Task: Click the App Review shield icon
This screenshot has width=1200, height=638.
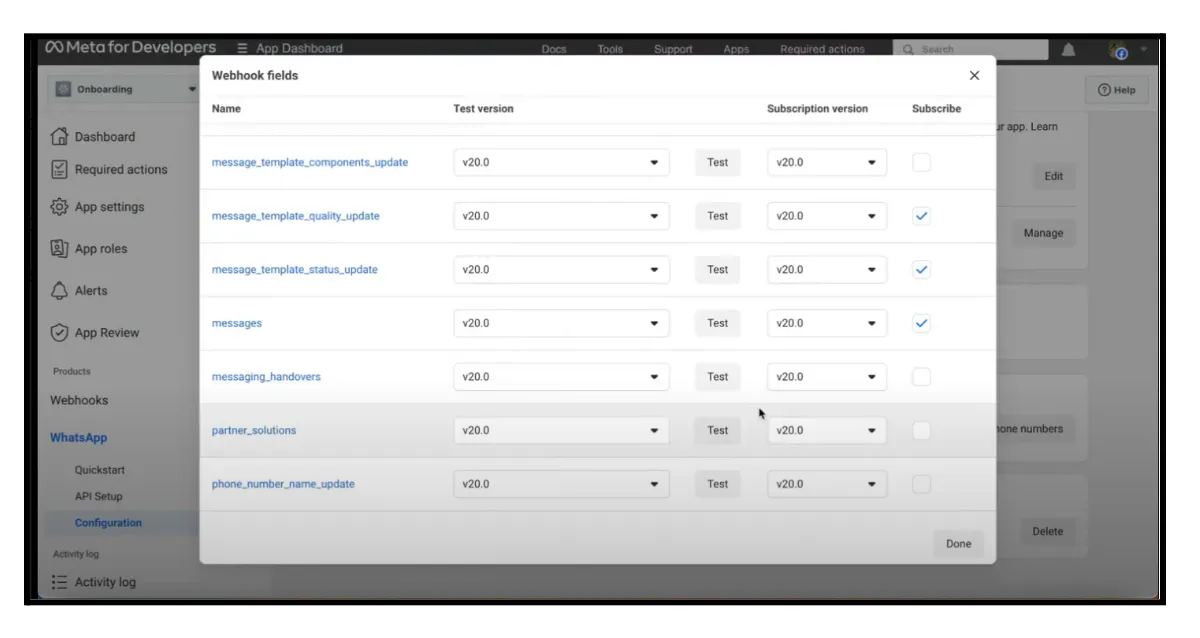Action: coord(59,333)
